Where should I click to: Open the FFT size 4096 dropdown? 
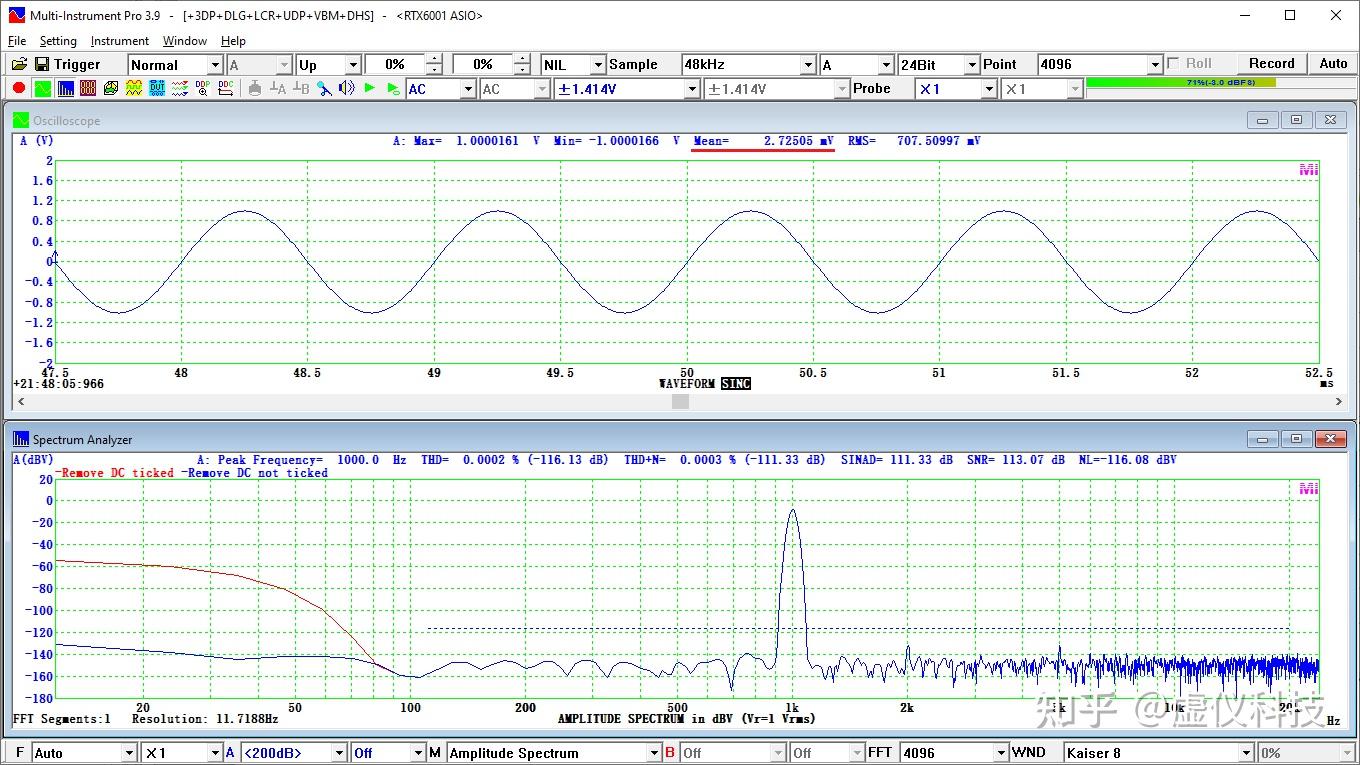1000,753
